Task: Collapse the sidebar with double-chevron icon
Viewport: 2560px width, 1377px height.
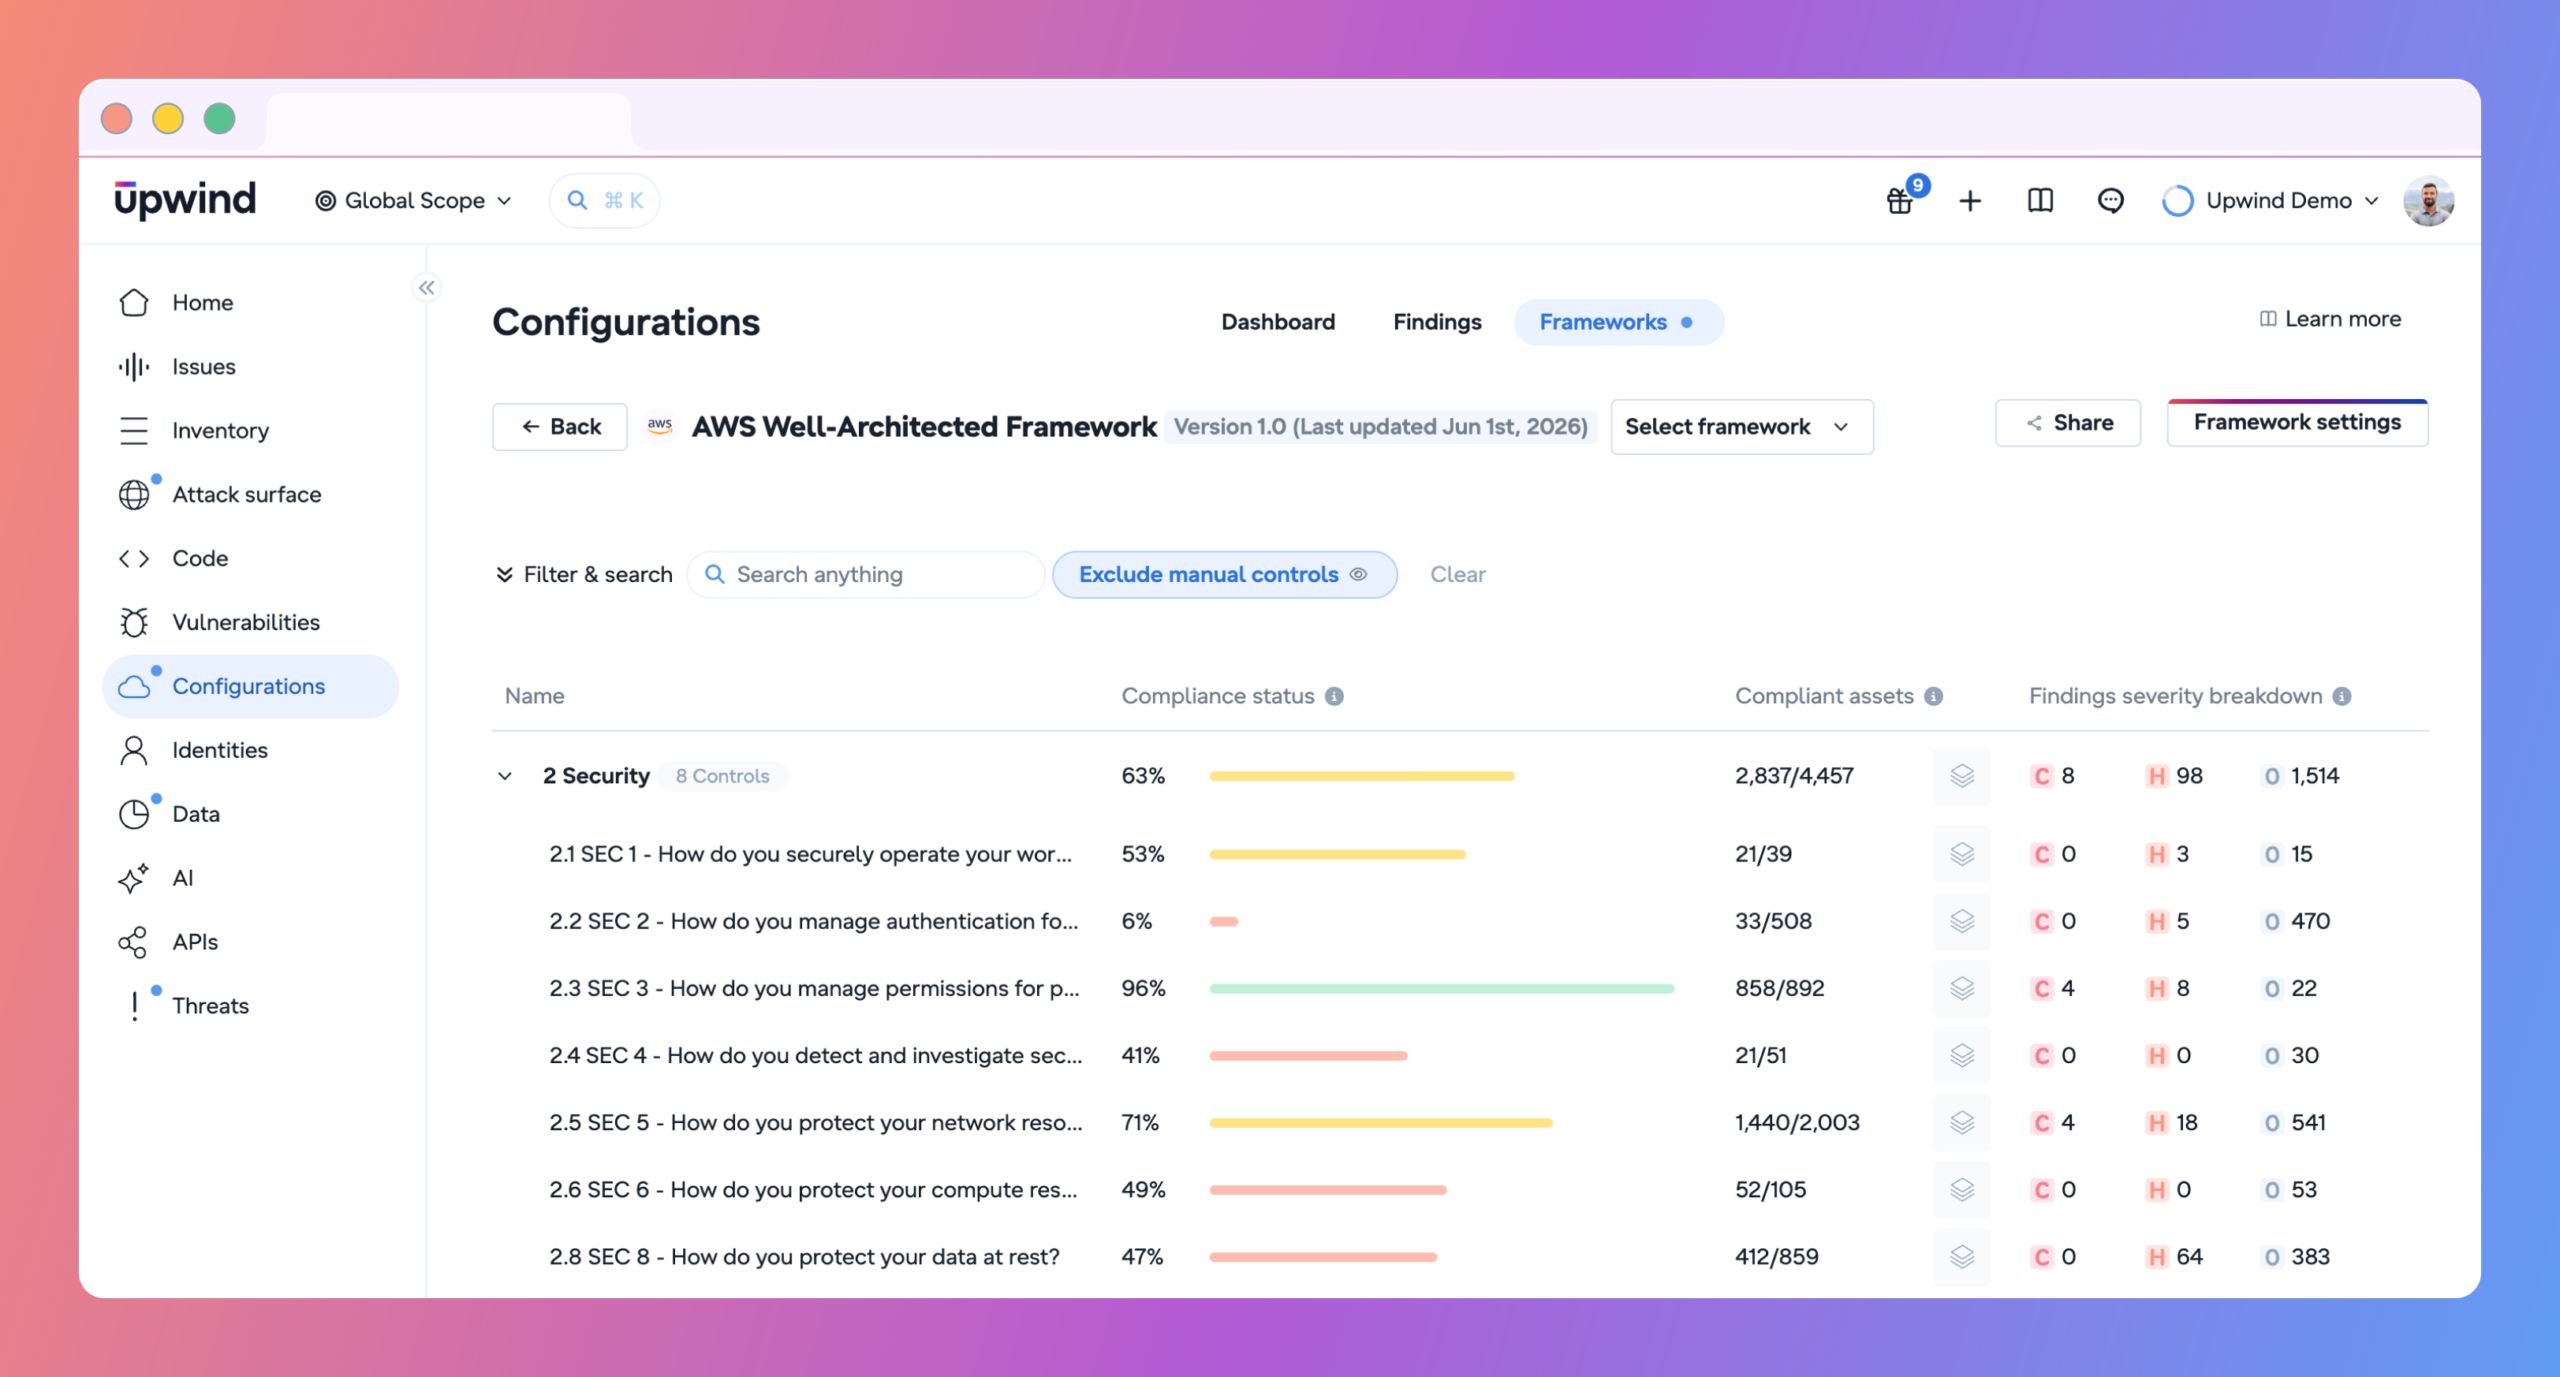Action: point(427,288)
